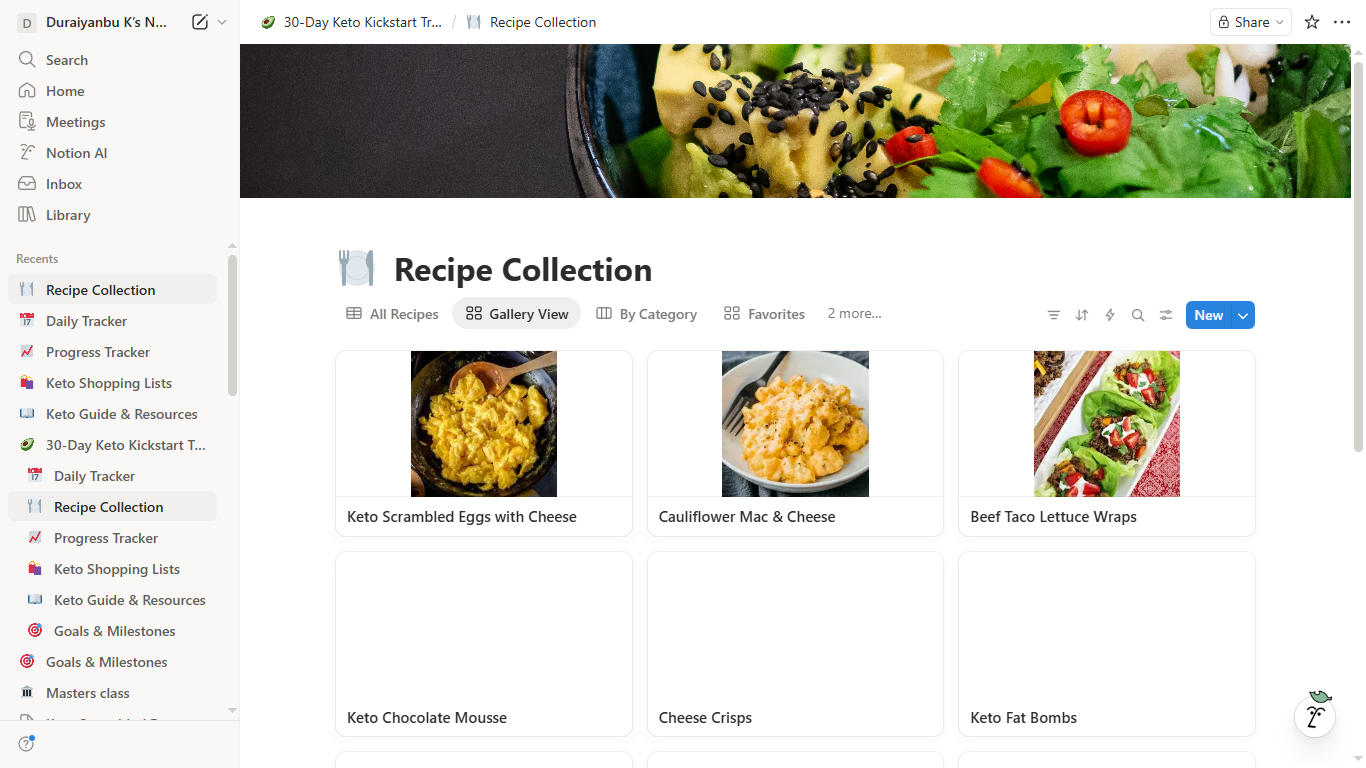Click the Share button
The height and width of the screenshot is (768, 1366).
1250,22
